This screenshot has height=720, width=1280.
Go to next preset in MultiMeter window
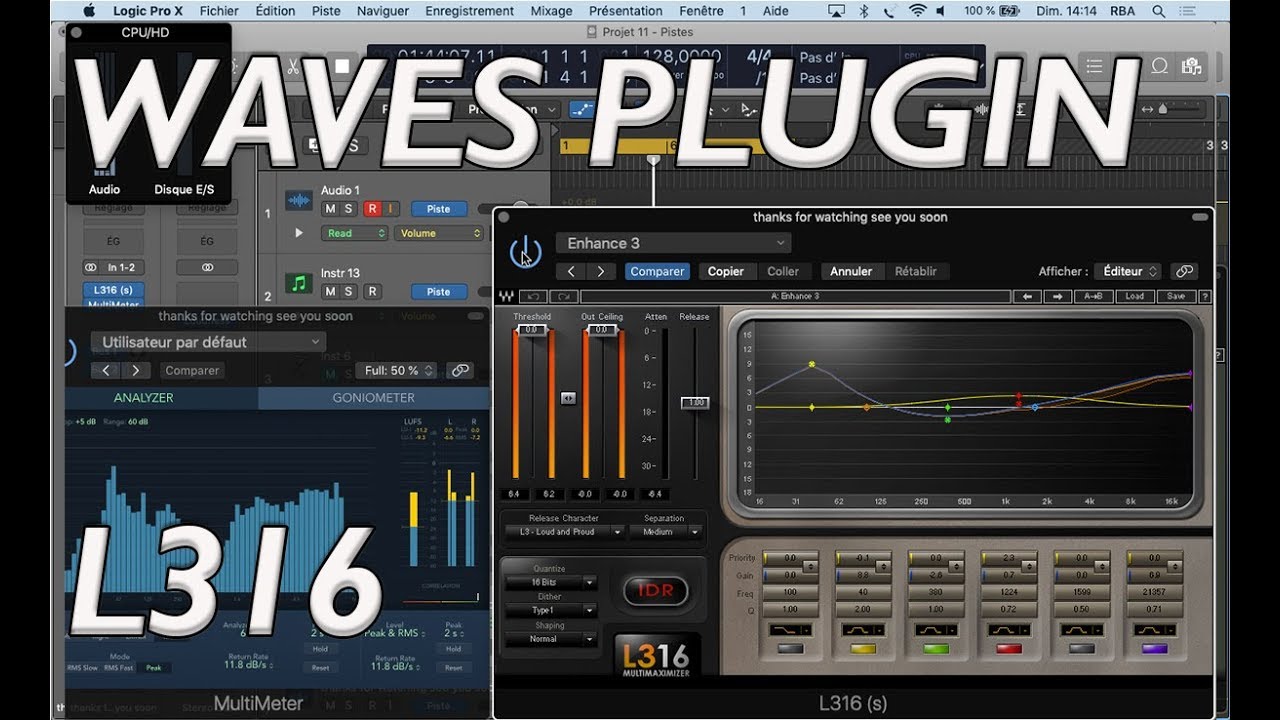pyautogui.click(x=135, y=370)
